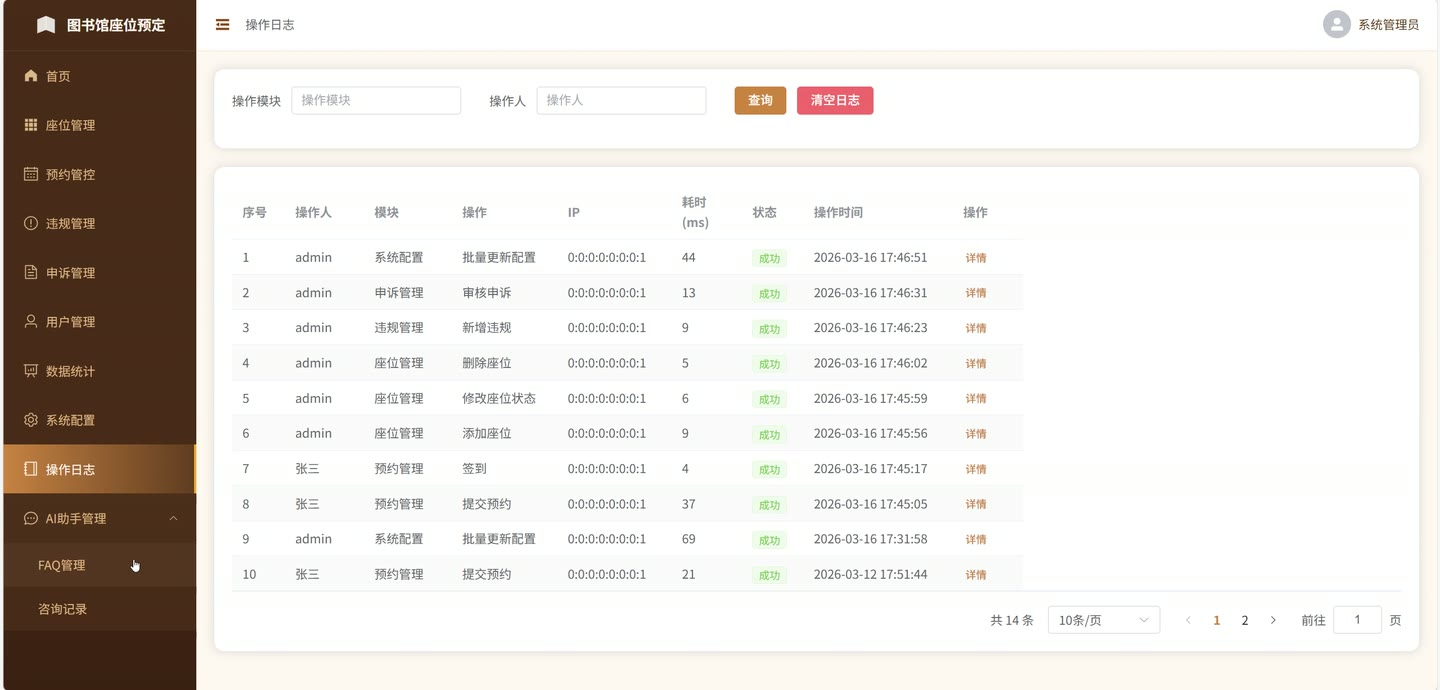Viewport: 1440px width, 690px height.
Task: Click the 2026-03-12 17:51:44 timestamp
Action: coord(870,574)
